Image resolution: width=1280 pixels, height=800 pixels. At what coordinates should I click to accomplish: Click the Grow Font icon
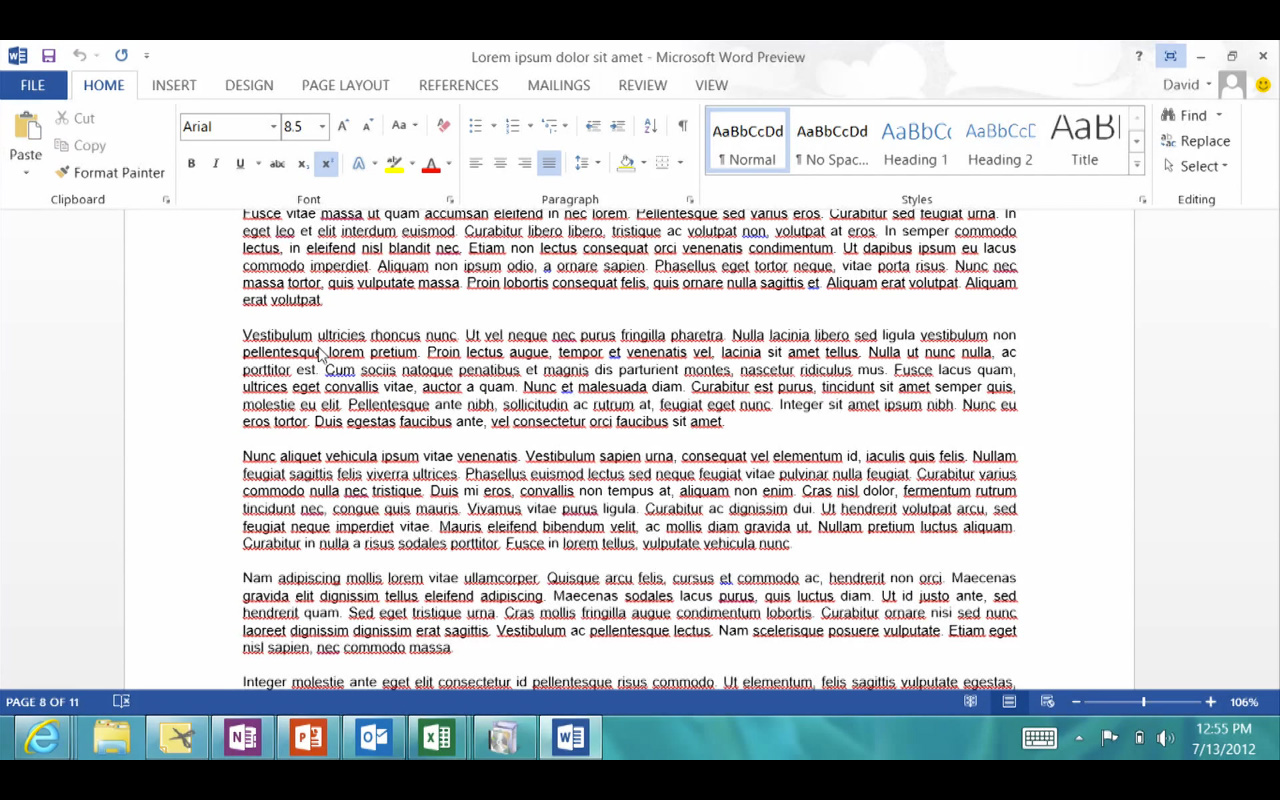click(343, 126)
